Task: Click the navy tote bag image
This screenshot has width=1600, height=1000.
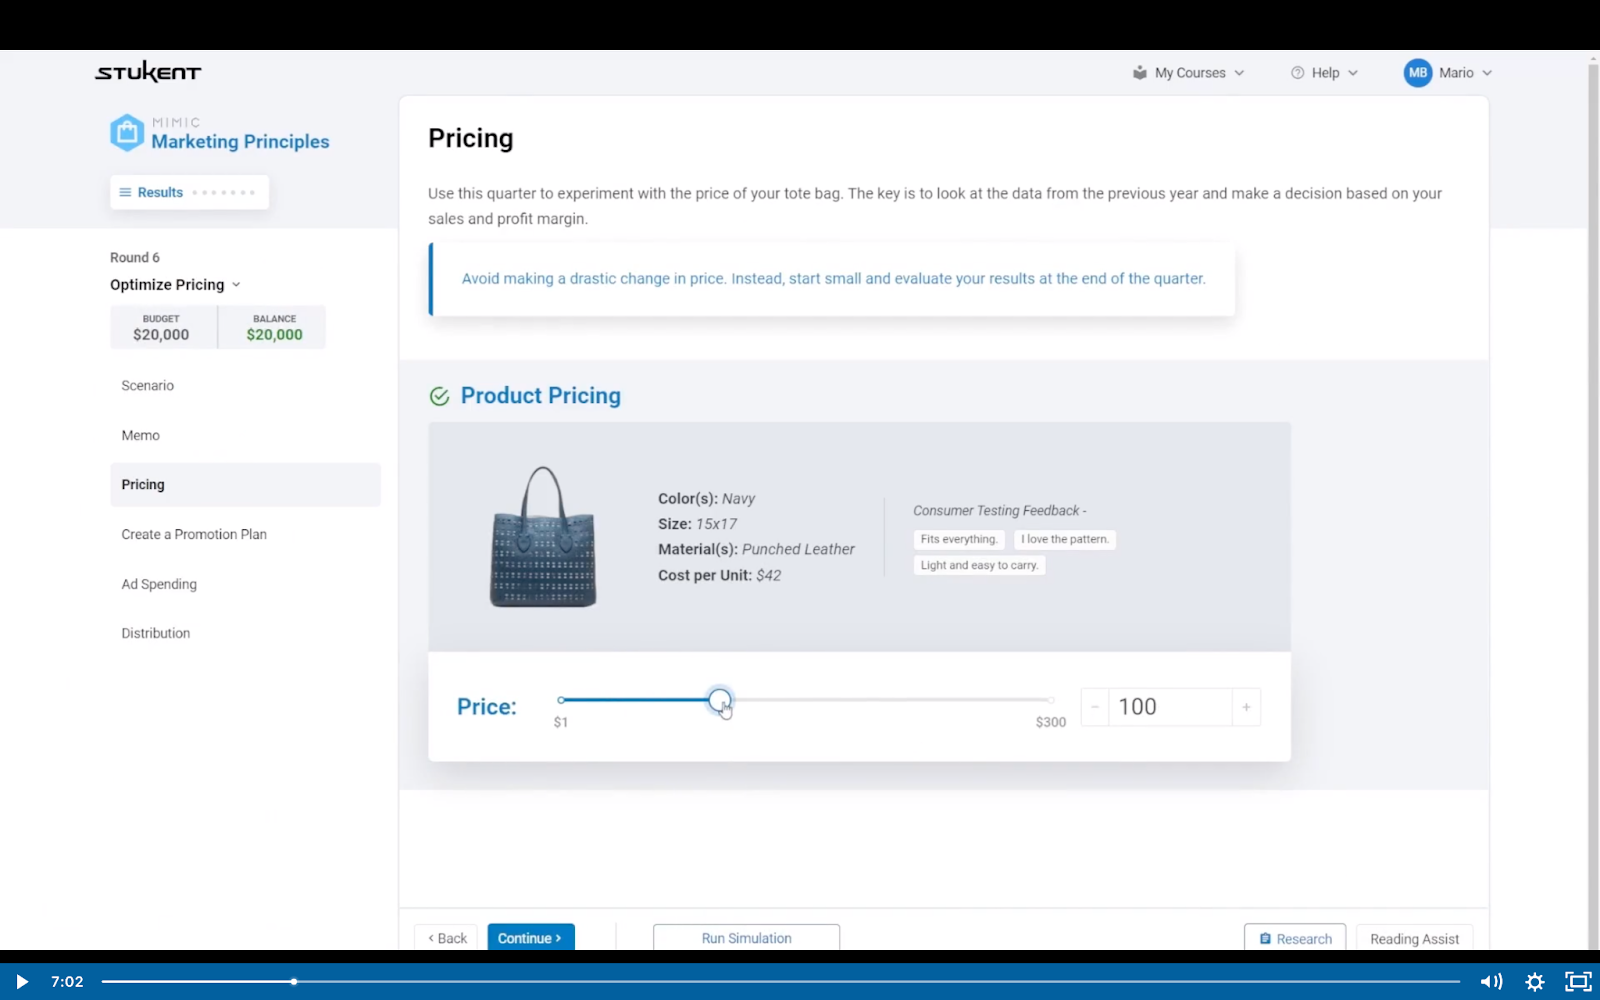Action: pos(543,537)
